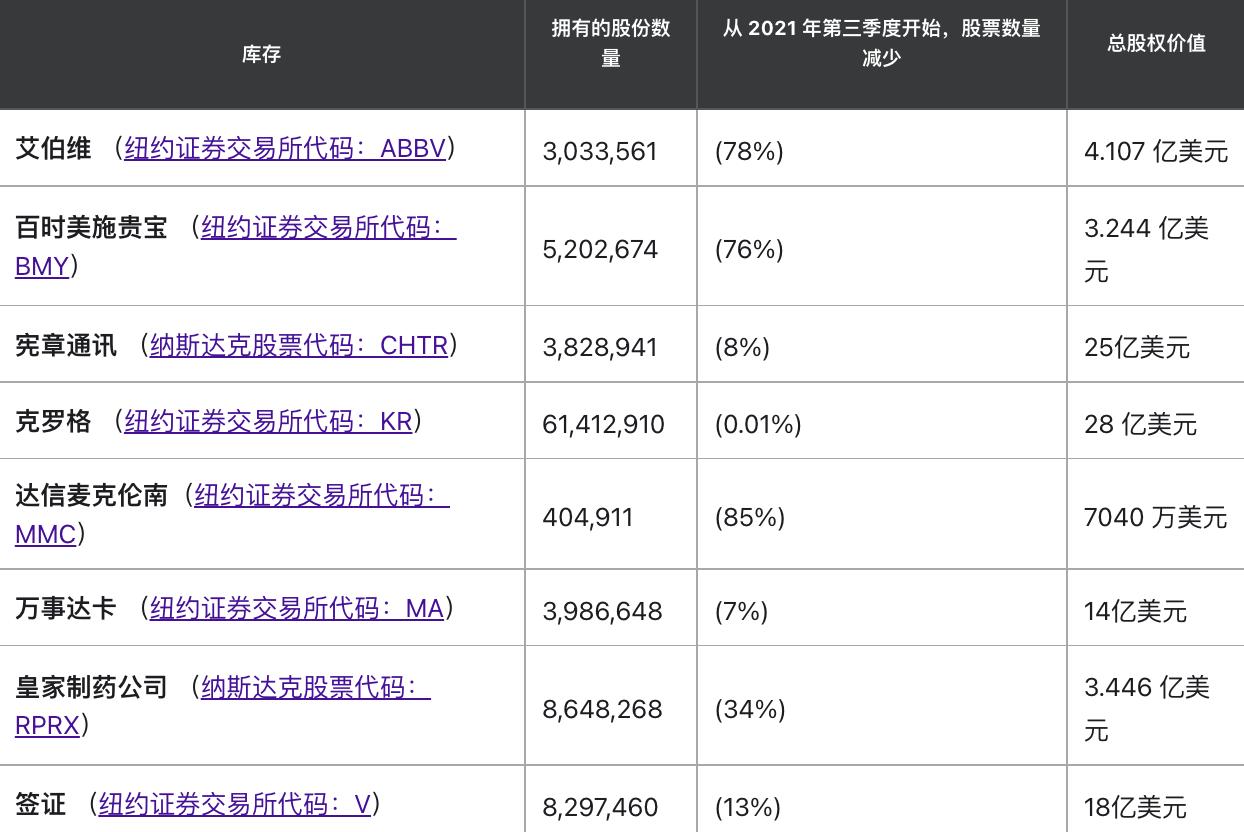1244x832 pixels.
Task: Click the (34%) reduction value
Action: 750,709
